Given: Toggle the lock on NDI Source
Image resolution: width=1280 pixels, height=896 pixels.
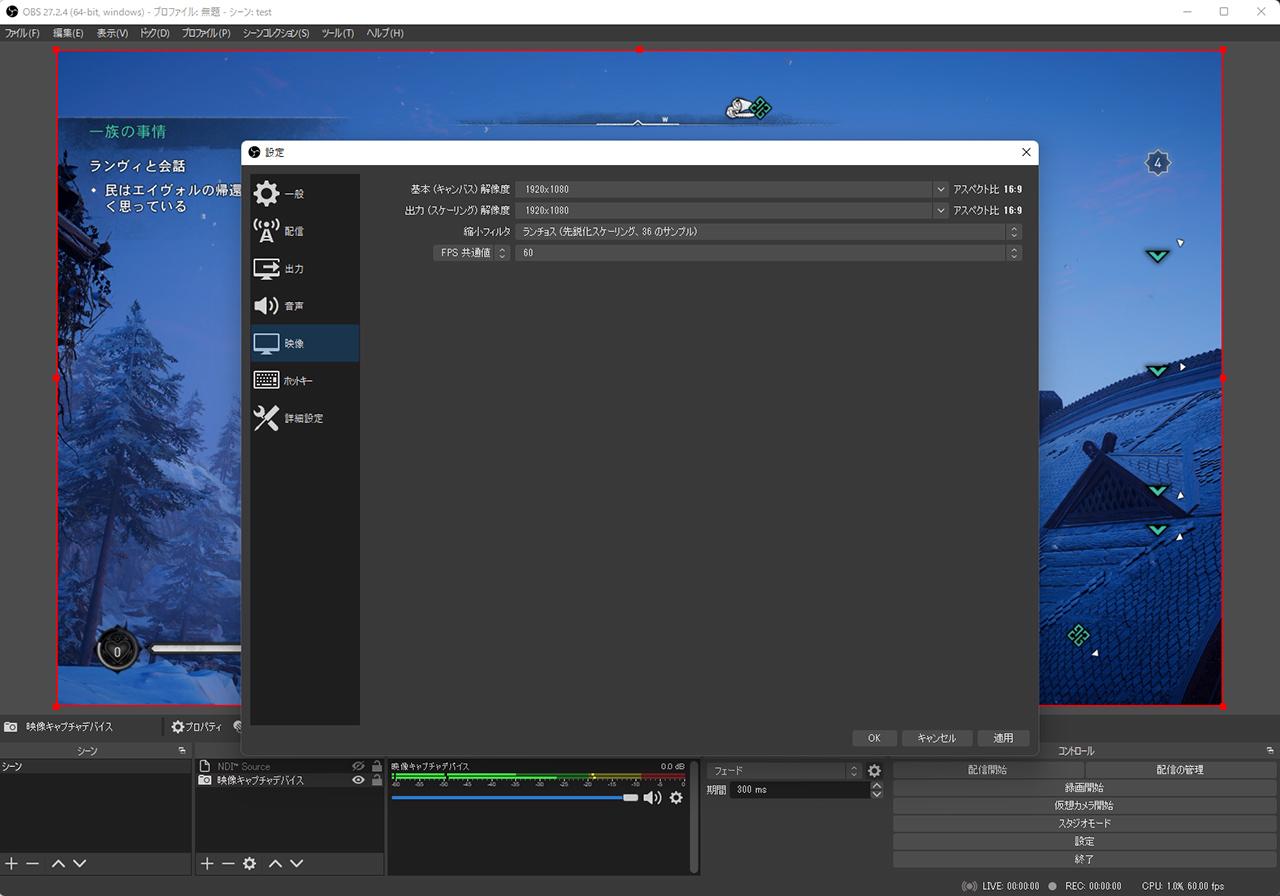Looking at the screenshot, I should 376,766.
